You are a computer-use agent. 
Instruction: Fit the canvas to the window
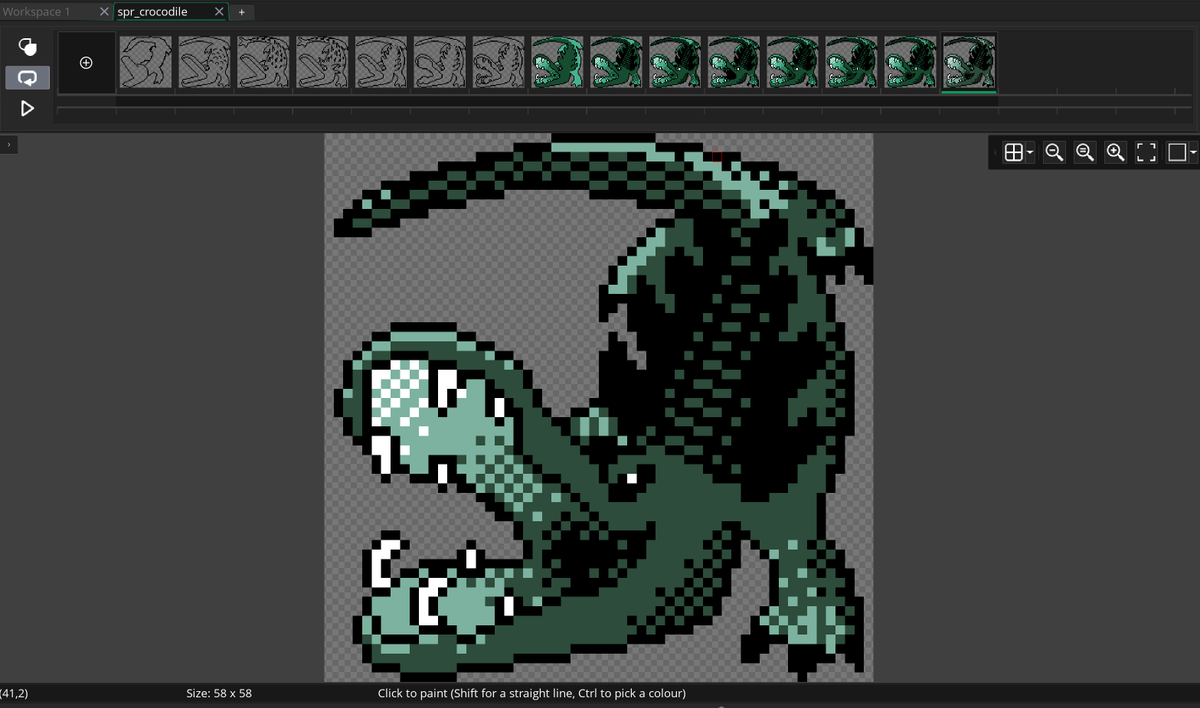coord(1147,152)
